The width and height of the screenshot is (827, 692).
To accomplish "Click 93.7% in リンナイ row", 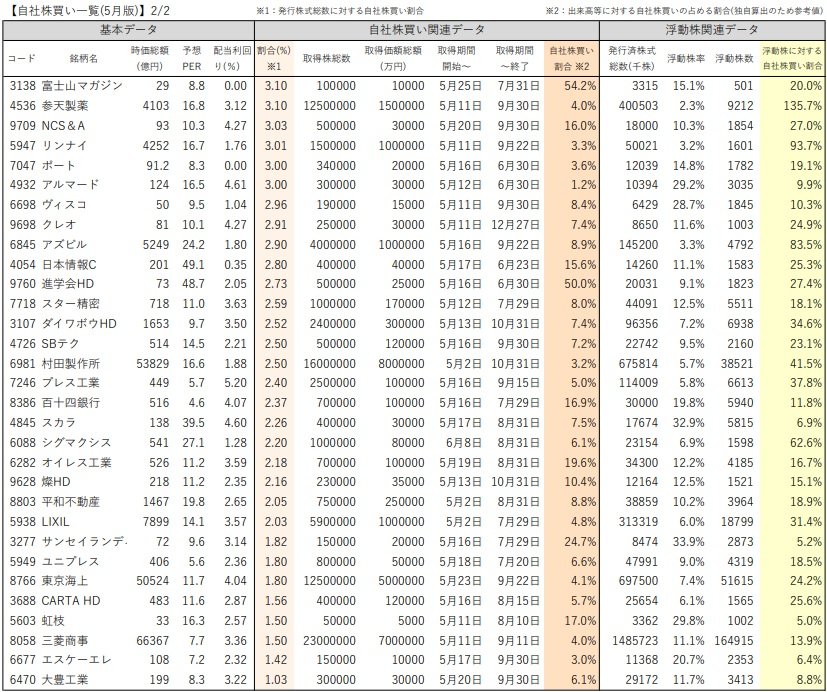I will point(806,145).
